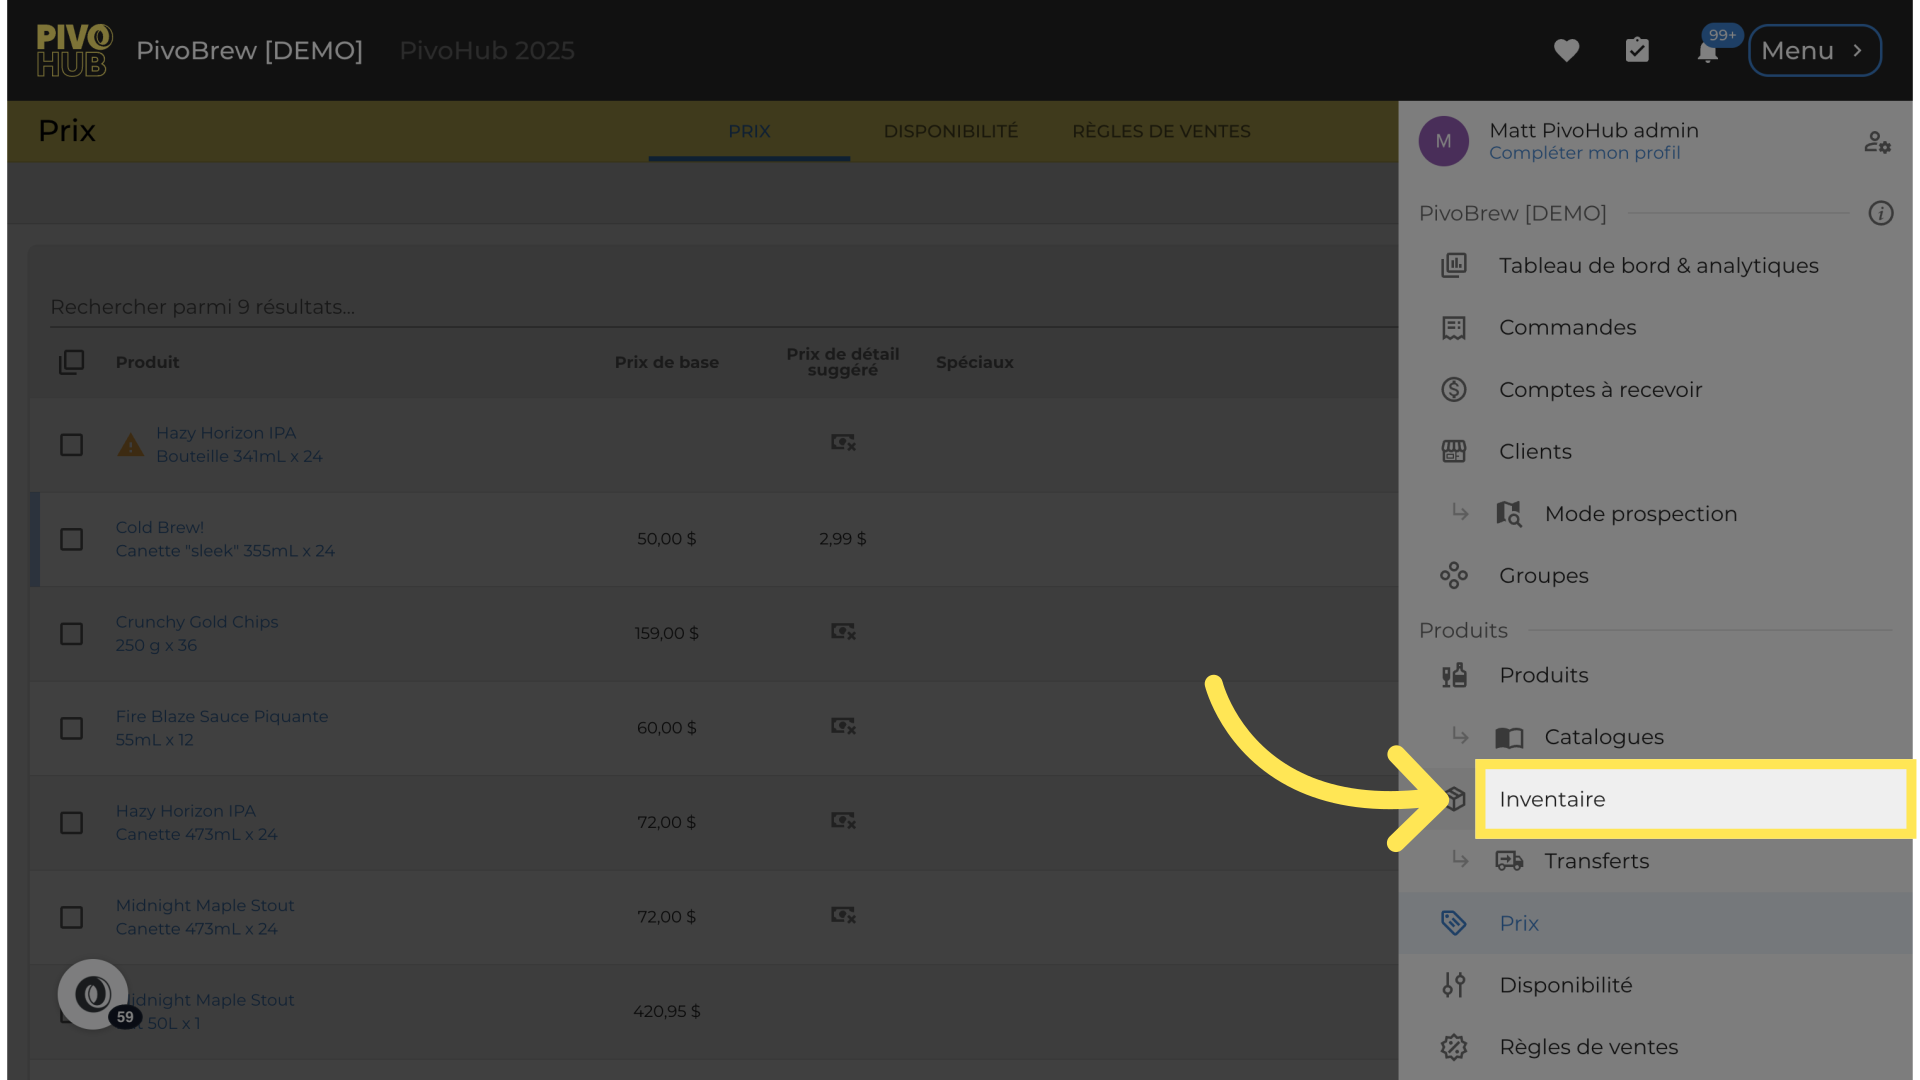1920x1080 pixels.
Task: Check the Cold Brew! product checkbox
Action: 71,540
